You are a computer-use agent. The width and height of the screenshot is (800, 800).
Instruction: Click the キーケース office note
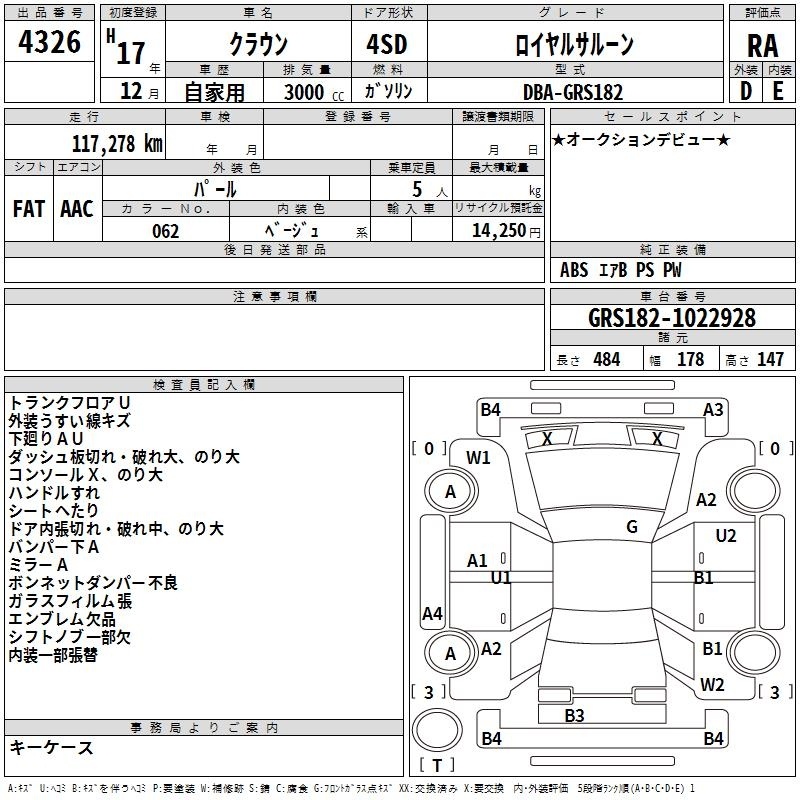52,747
